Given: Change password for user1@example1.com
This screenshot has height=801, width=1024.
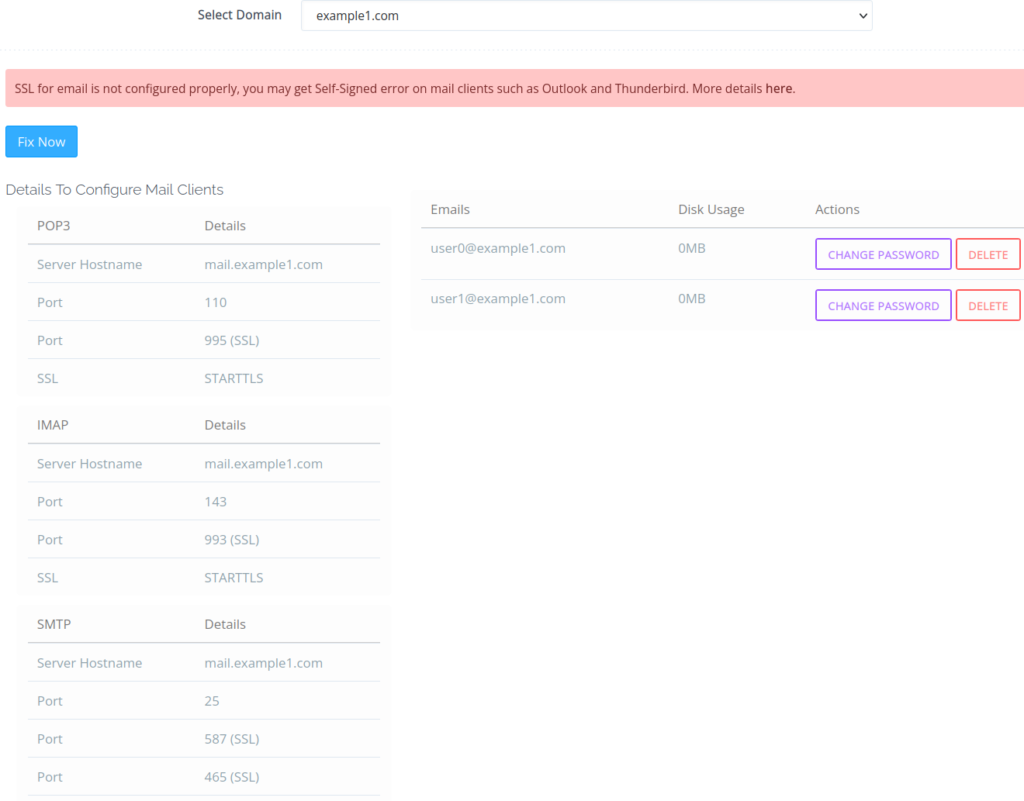Looking at the screenshot, I should click(x=883, y=306).
